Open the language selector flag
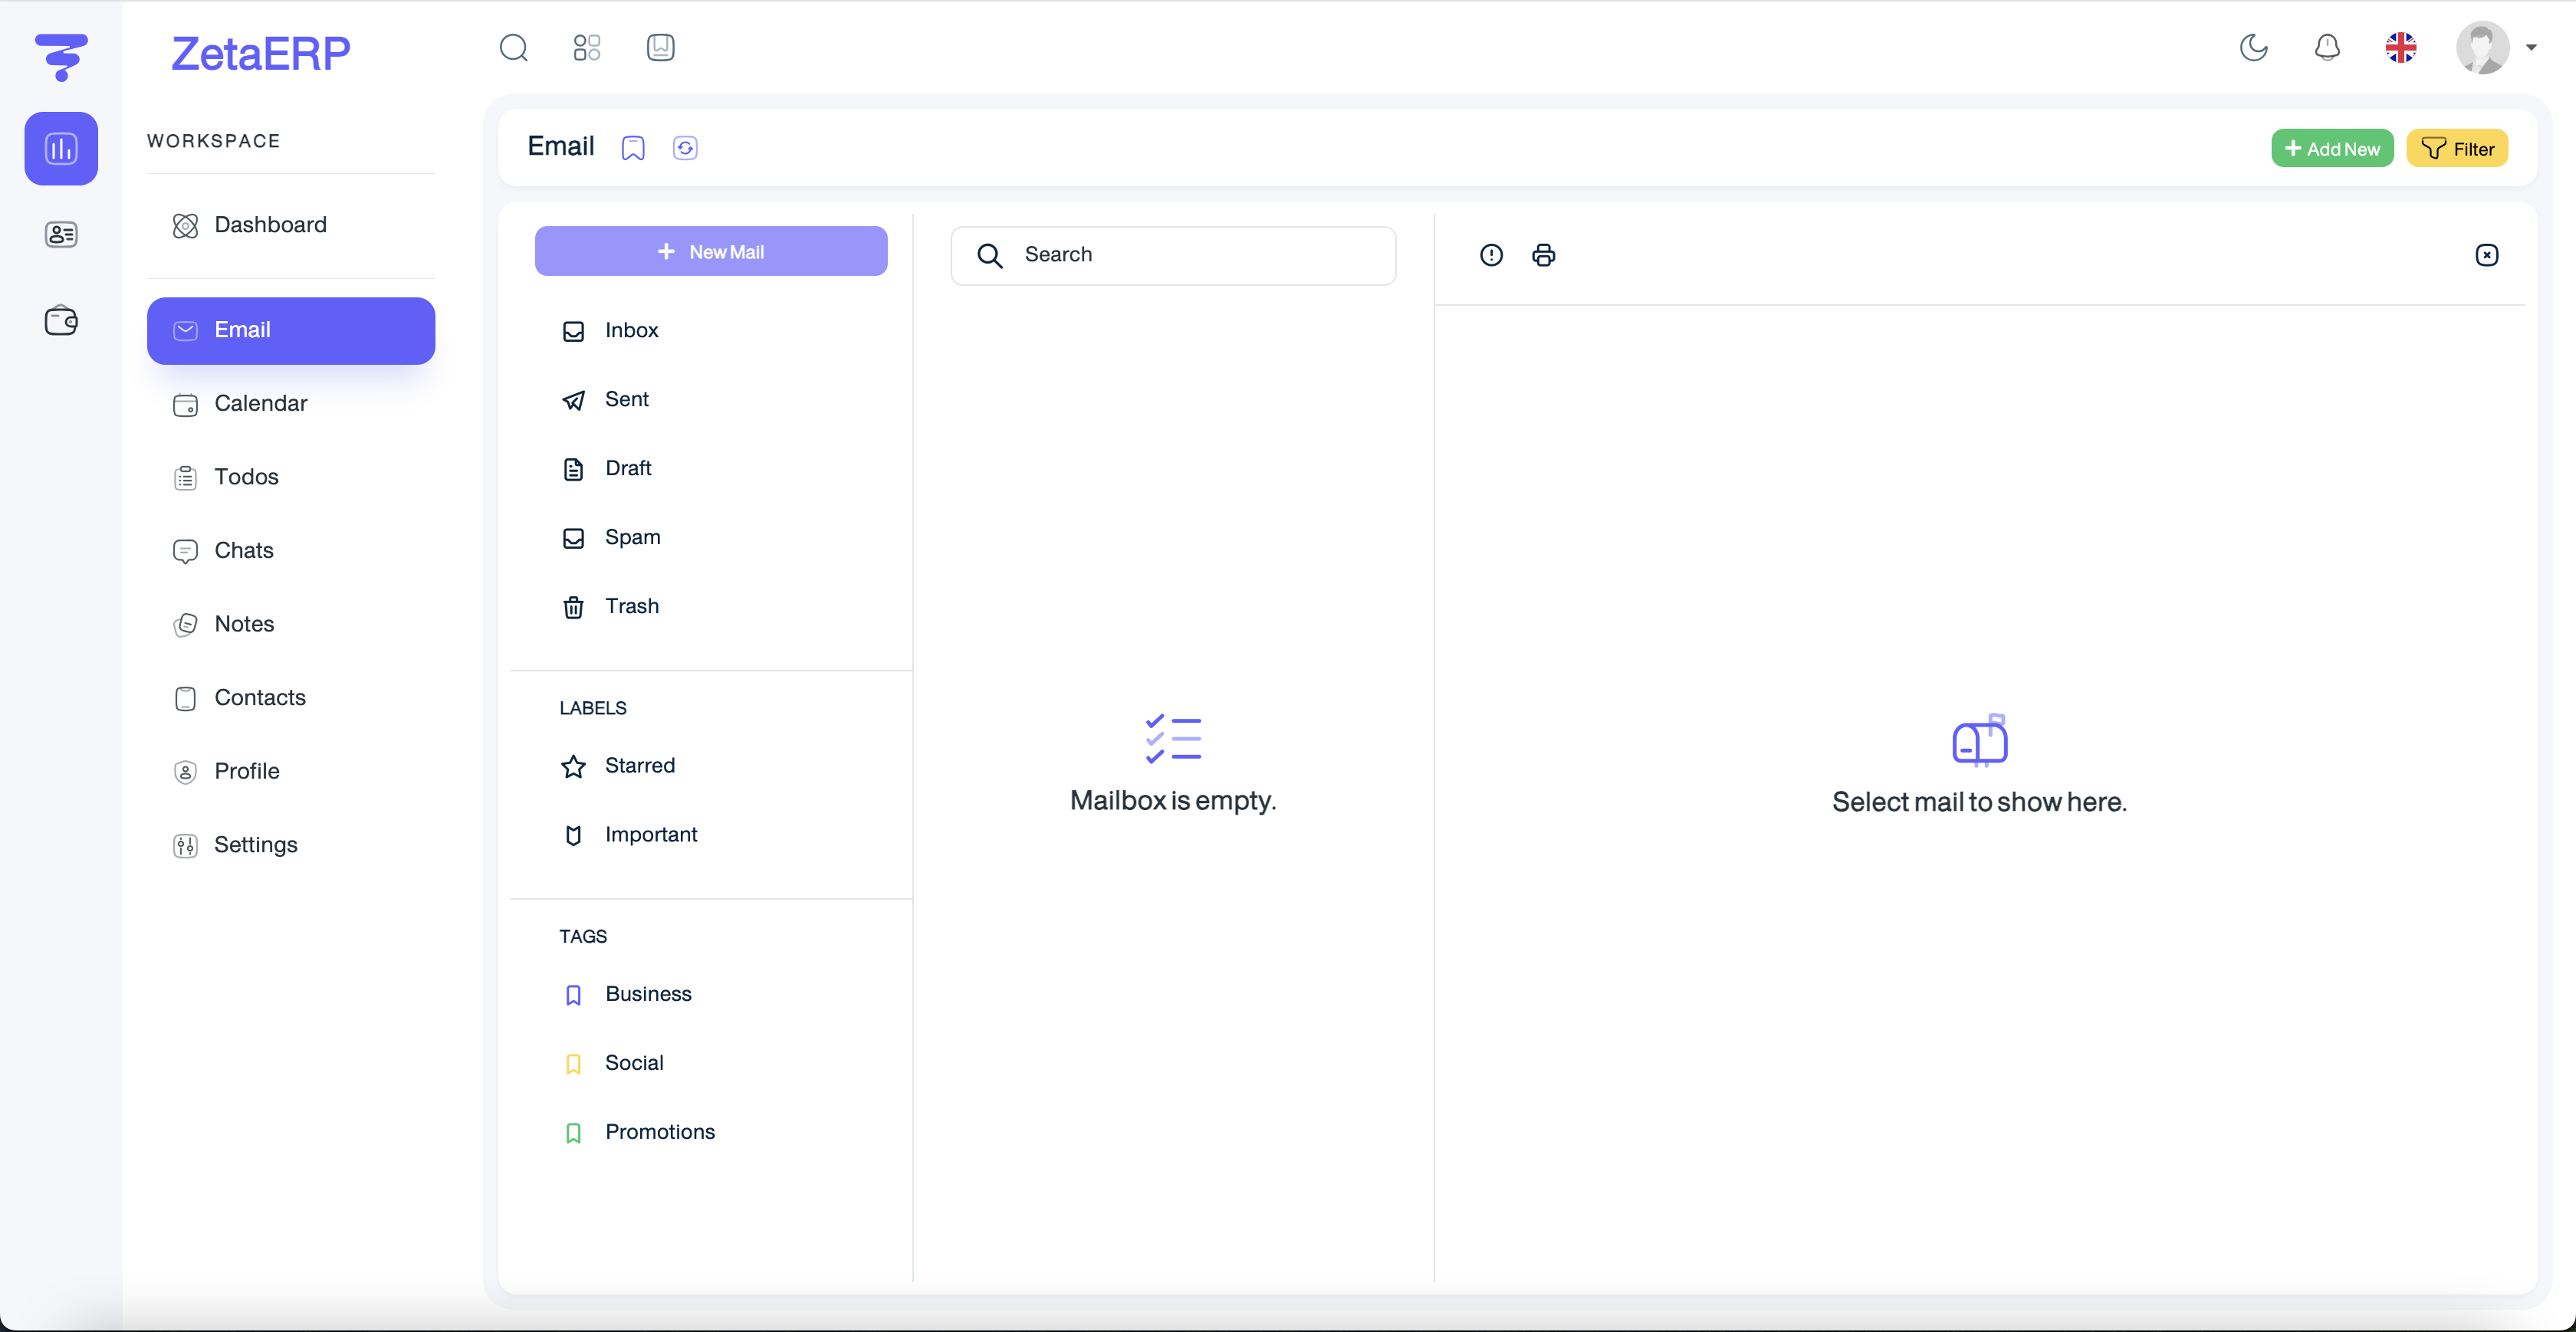The width and height of the screenshot is (2576, 1332). (2401, 47)
